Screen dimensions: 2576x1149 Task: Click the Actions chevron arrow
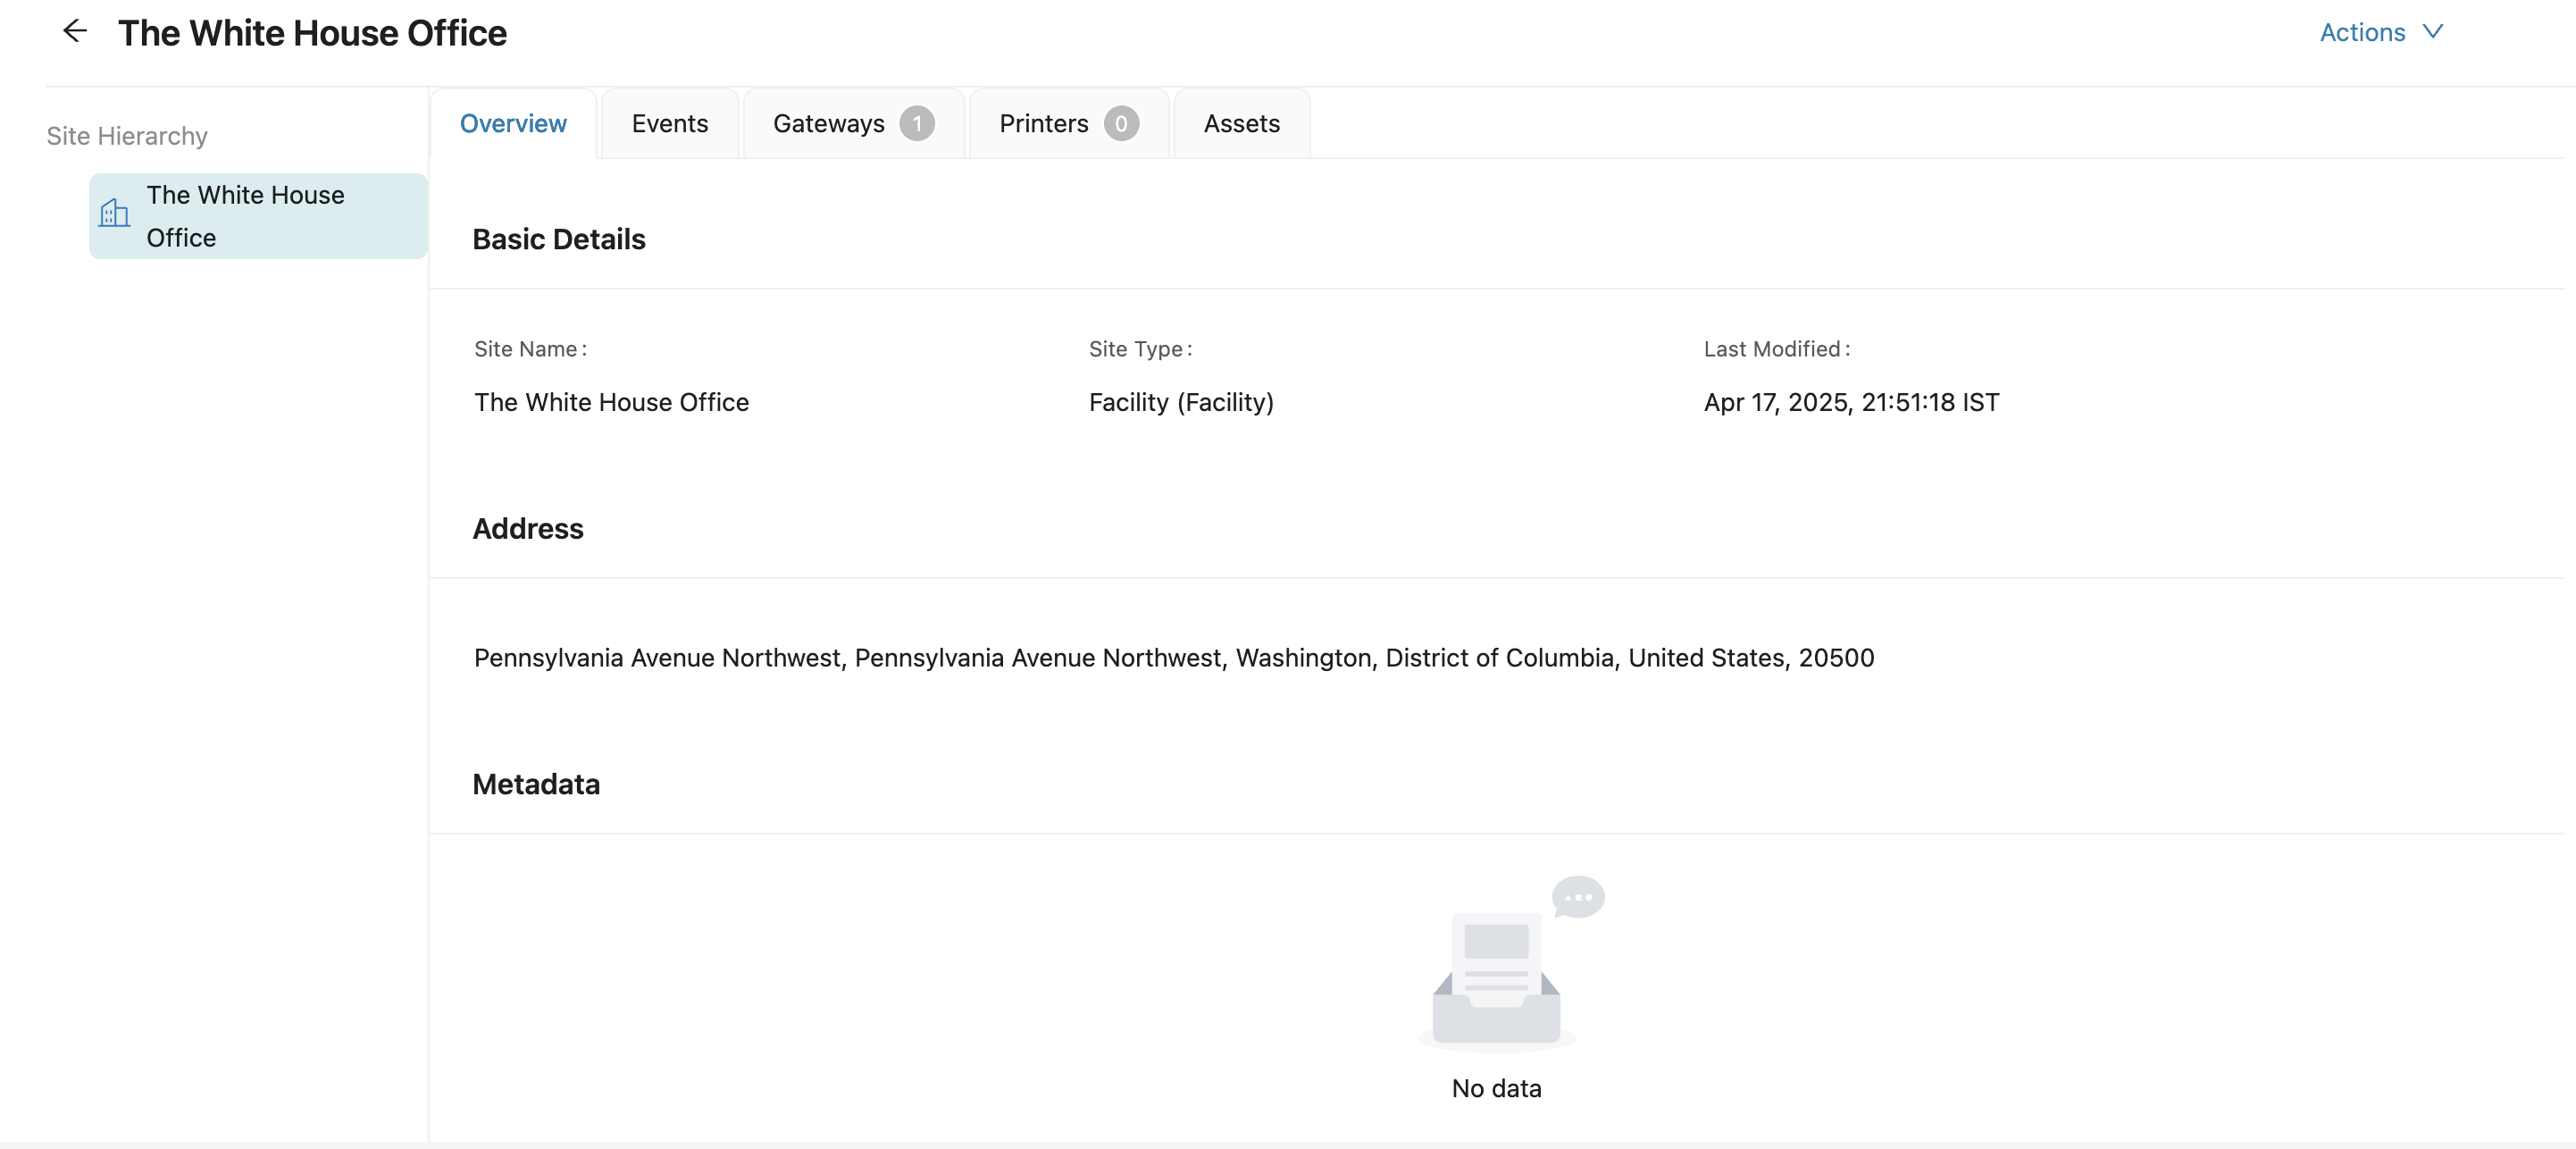coord(2433,32)
